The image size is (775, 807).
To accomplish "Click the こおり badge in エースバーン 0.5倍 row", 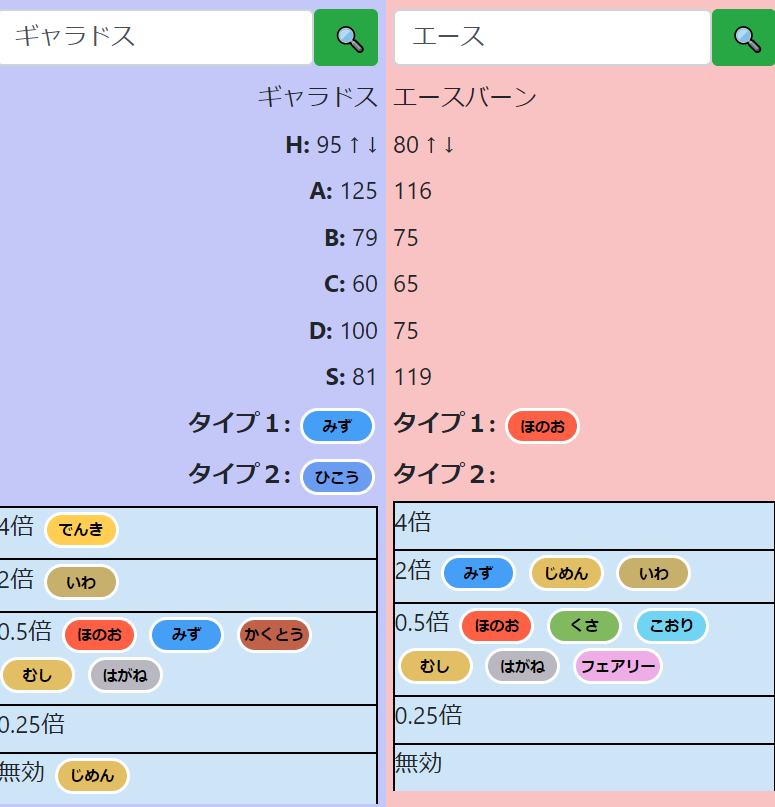I will point(672,626).
